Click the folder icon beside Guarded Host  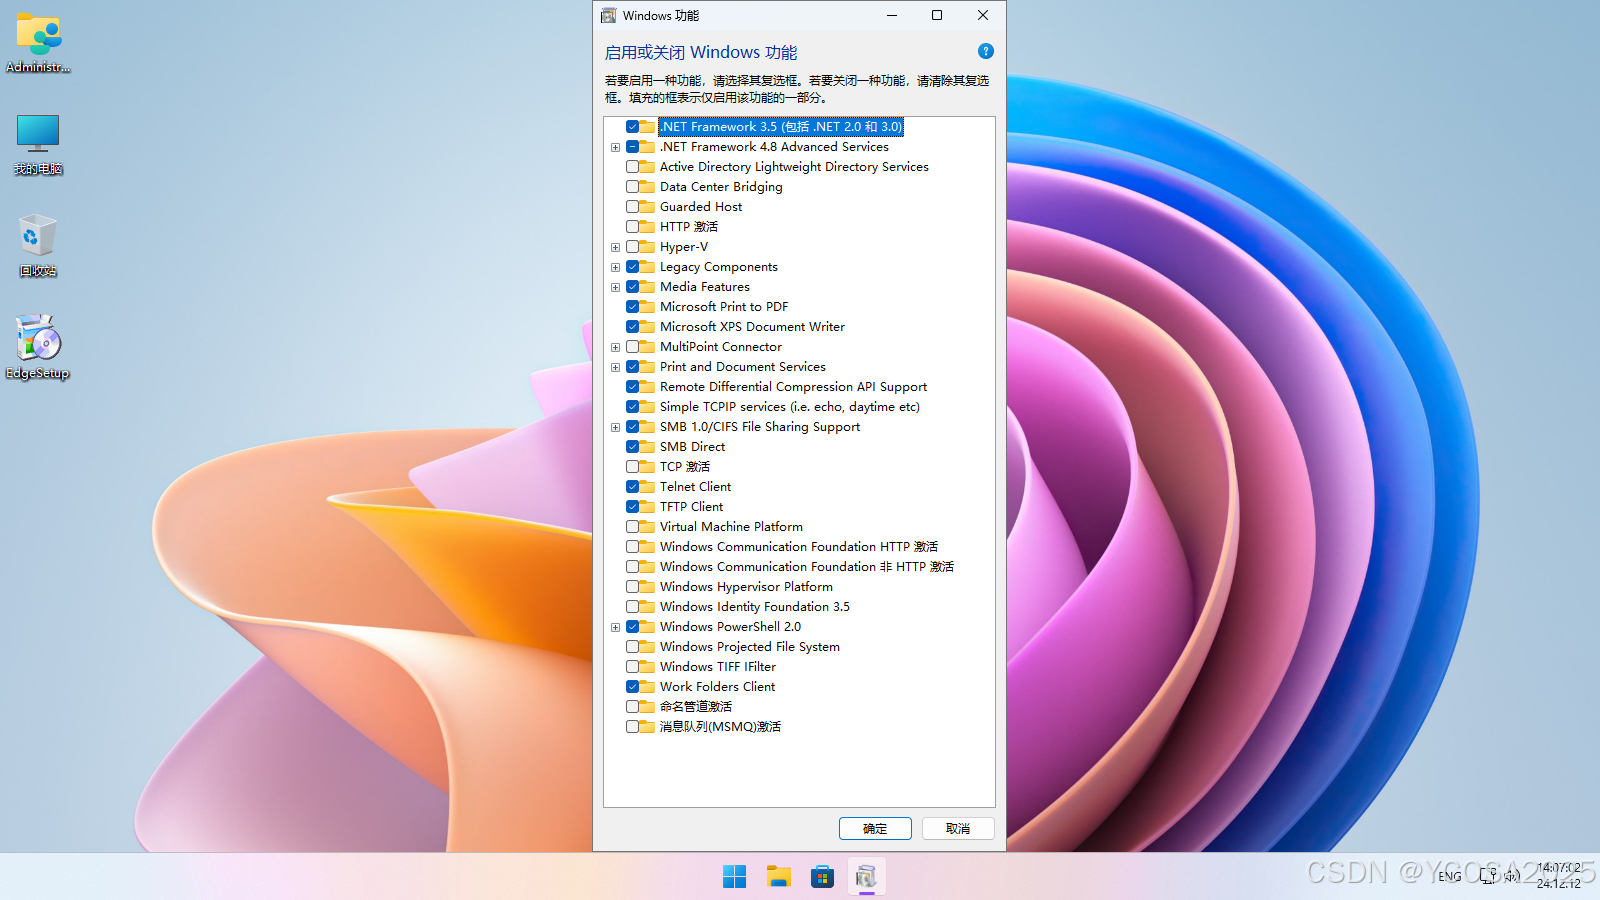coord(648,207)
